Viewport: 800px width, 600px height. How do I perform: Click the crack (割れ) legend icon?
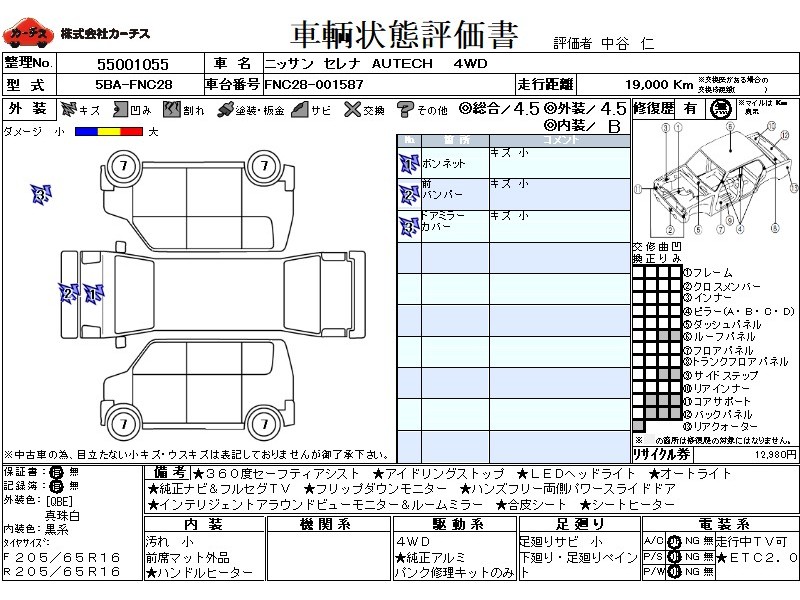coord(171,110)
